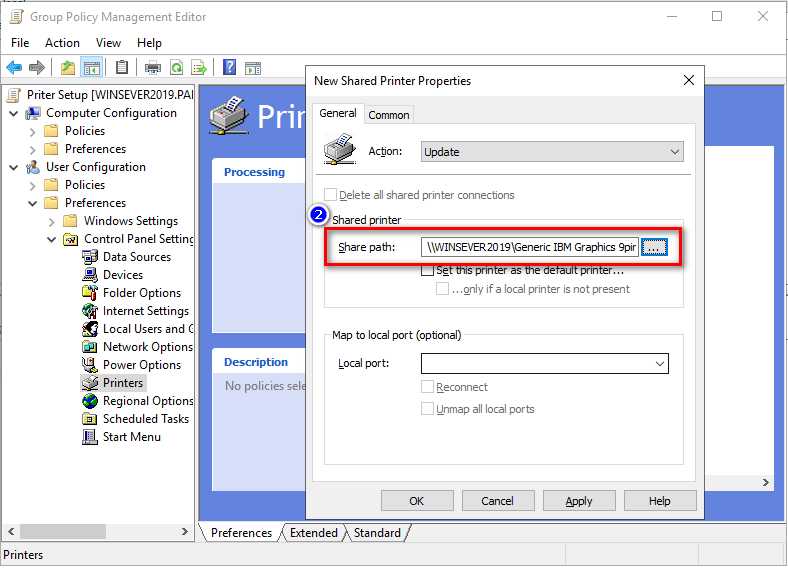
Task: Check Delete all shared printer connections
Action: tap(330, 195)
